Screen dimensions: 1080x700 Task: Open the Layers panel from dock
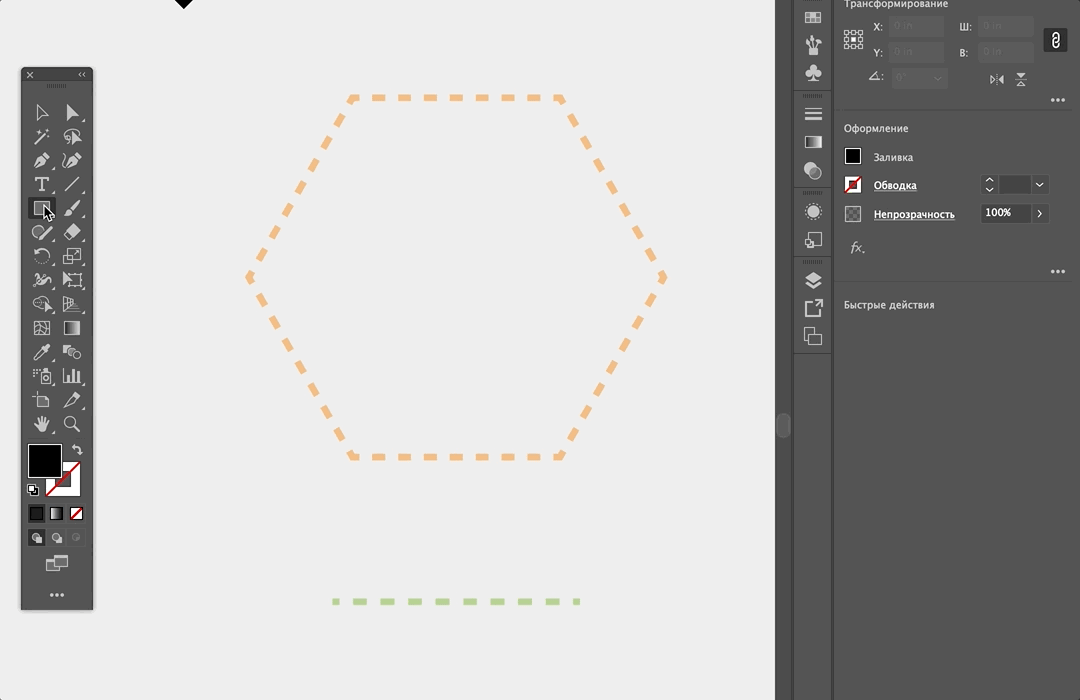(813, 280)
